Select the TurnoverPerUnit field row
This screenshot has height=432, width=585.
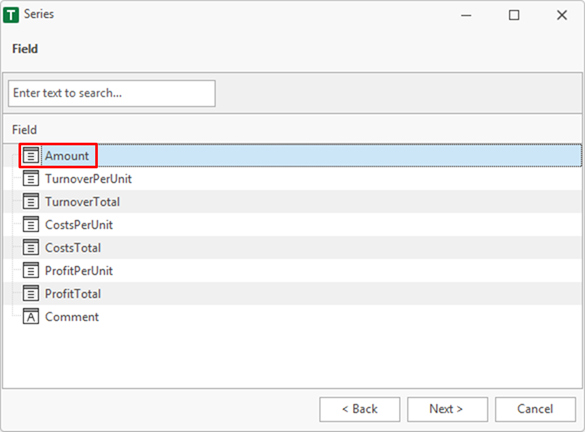tap(292, 179)
